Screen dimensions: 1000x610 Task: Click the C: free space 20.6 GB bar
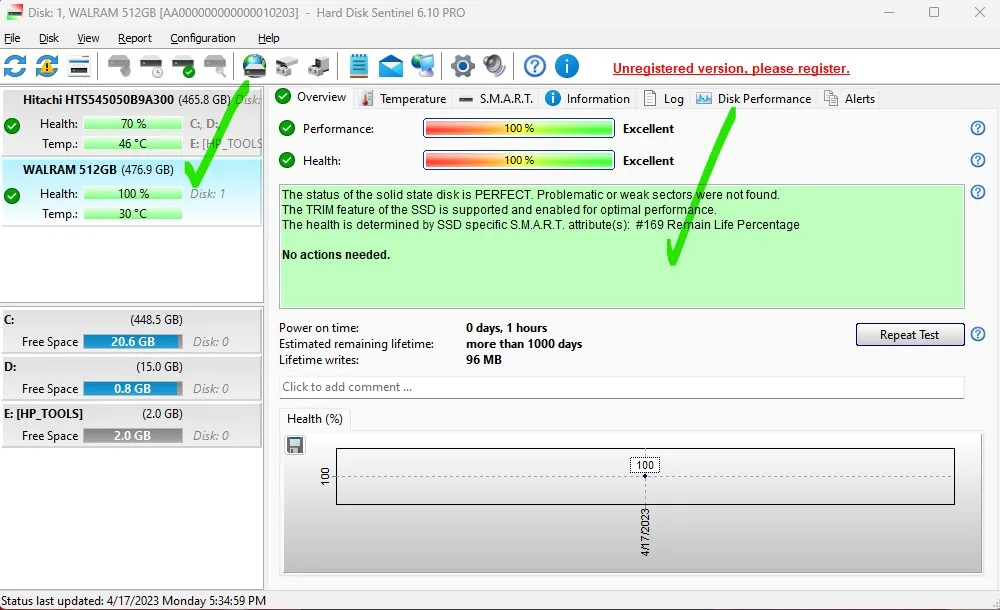tap(133, 341)
